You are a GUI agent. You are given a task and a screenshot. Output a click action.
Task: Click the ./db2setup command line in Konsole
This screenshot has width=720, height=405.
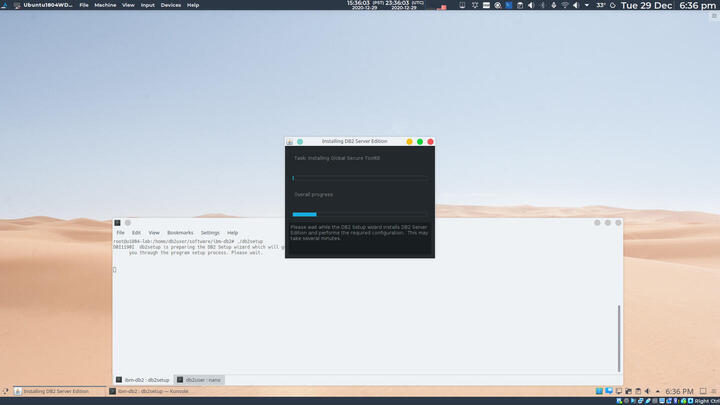(x=188, y=241)
